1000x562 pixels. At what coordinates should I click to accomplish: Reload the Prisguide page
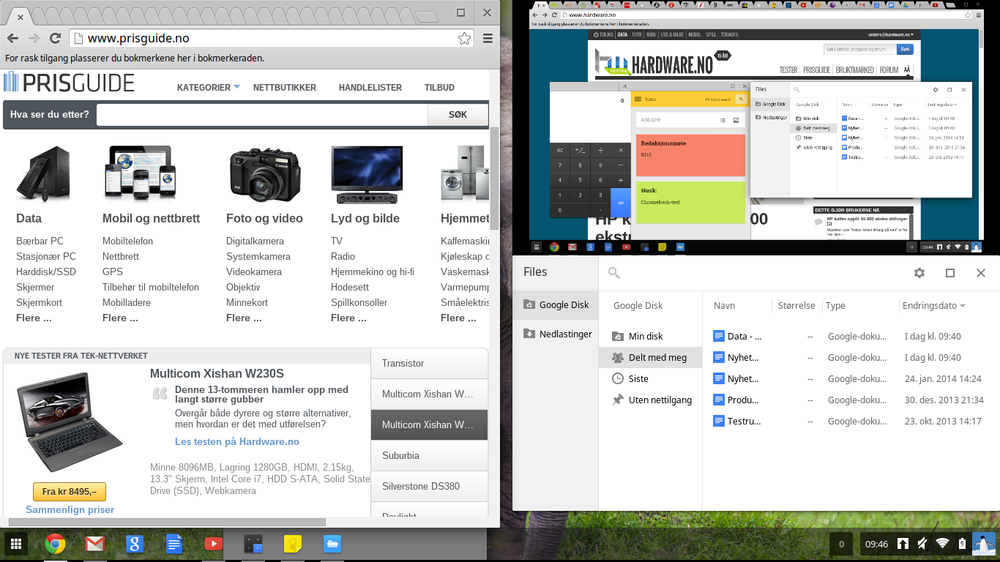(x=55, y=38)
